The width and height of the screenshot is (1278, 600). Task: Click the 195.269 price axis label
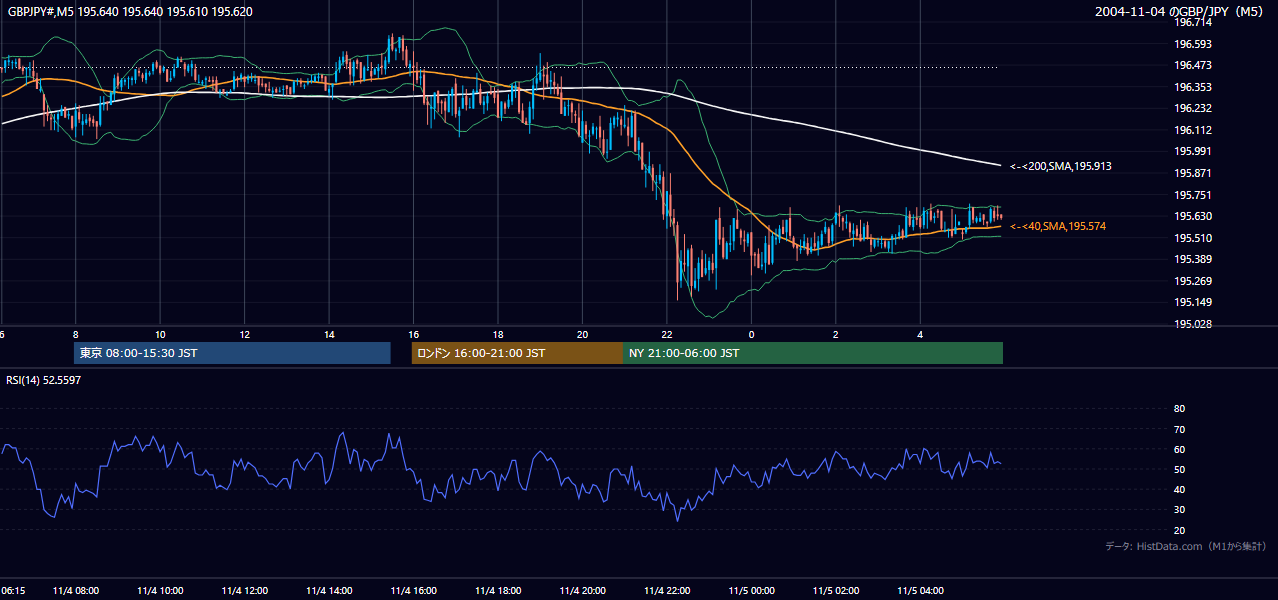tap(1193, 281)
